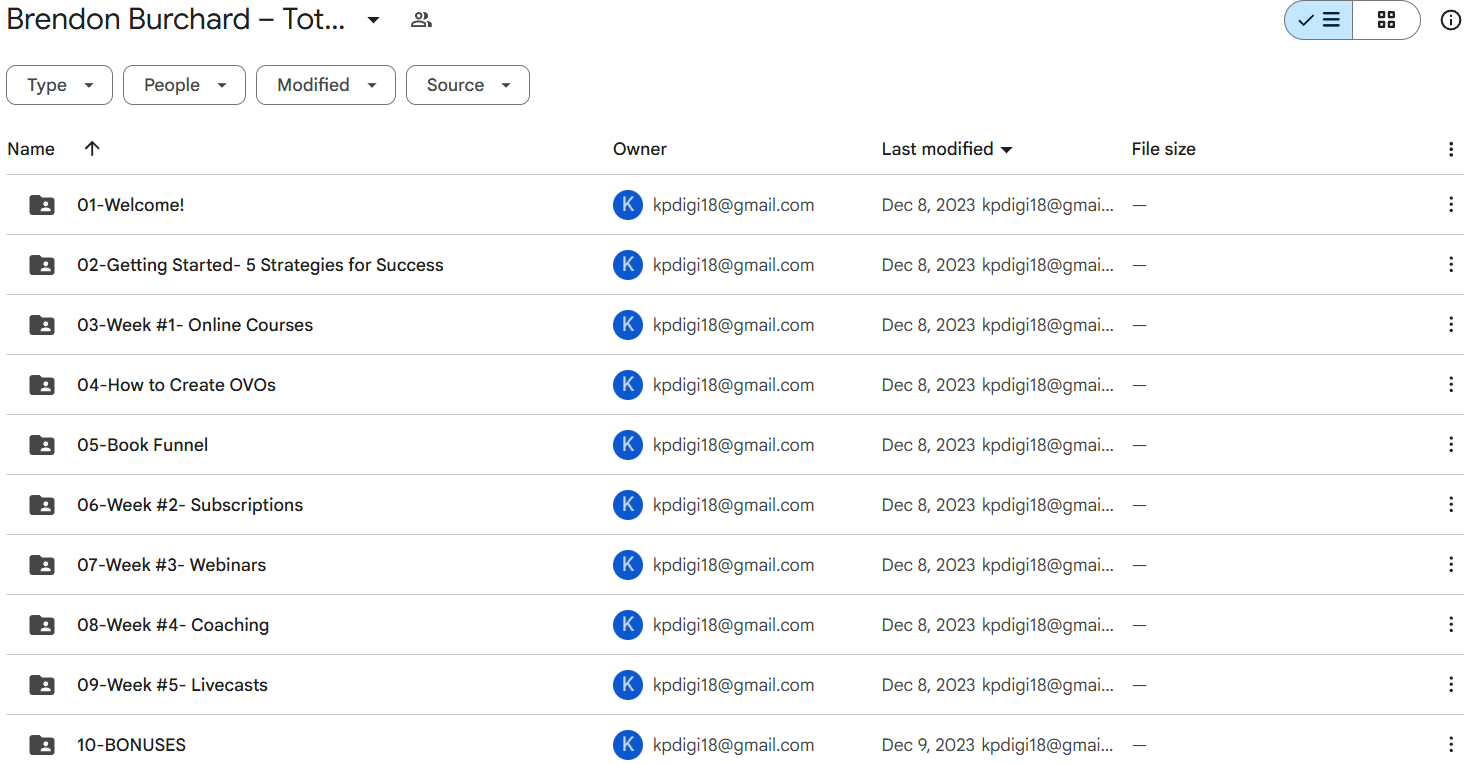Open more actions for 01-Welcome! folder
This screenshot has height=764, width=1464.
pyautogui.click(x=1450, y=205)
